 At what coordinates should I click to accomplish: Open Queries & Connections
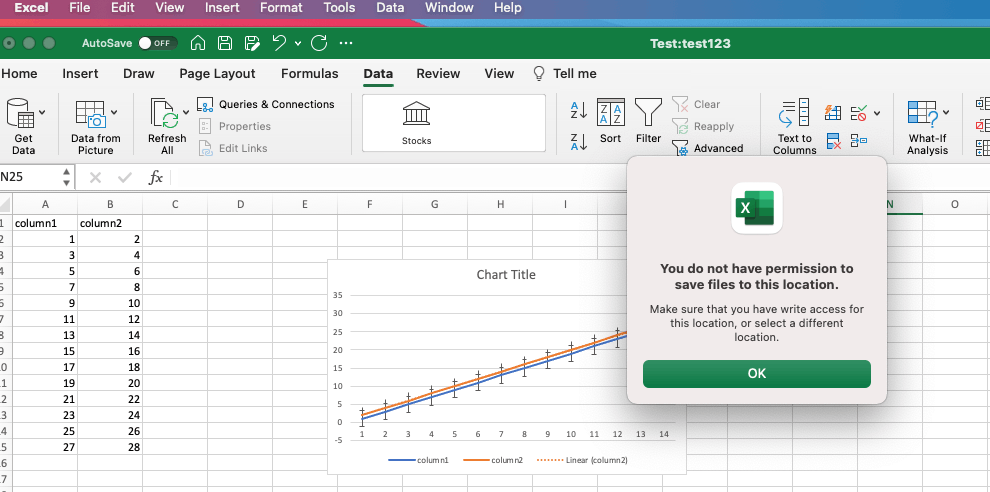click(x=266, y=104)
